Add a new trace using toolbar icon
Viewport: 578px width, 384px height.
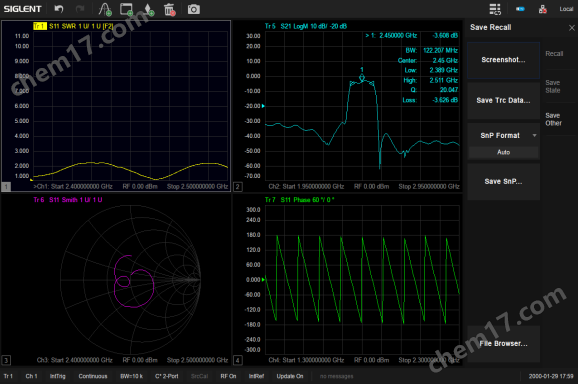click(x=105, y=9)
